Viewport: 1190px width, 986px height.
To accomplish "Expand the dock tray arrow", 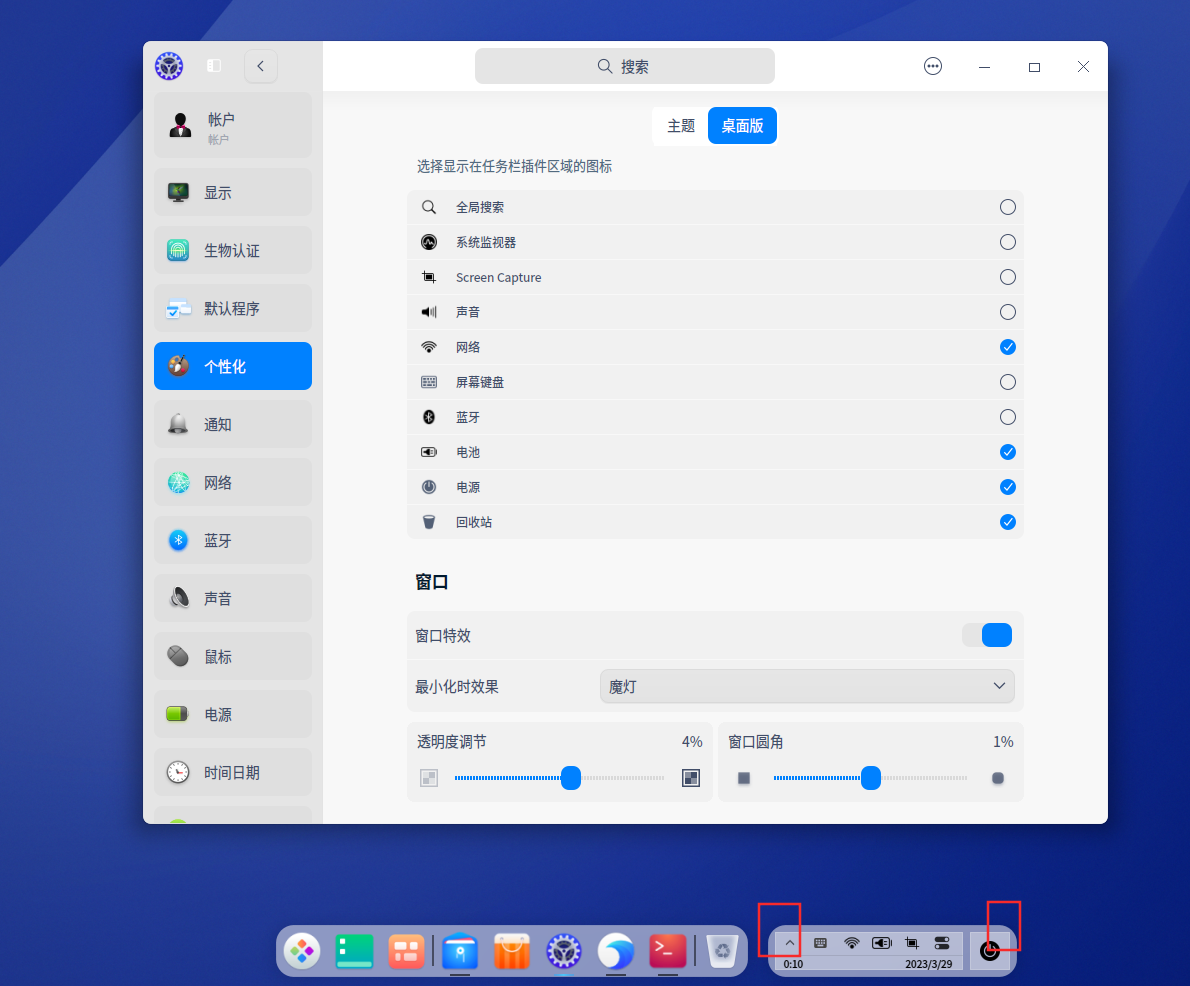I will point(789,943).
